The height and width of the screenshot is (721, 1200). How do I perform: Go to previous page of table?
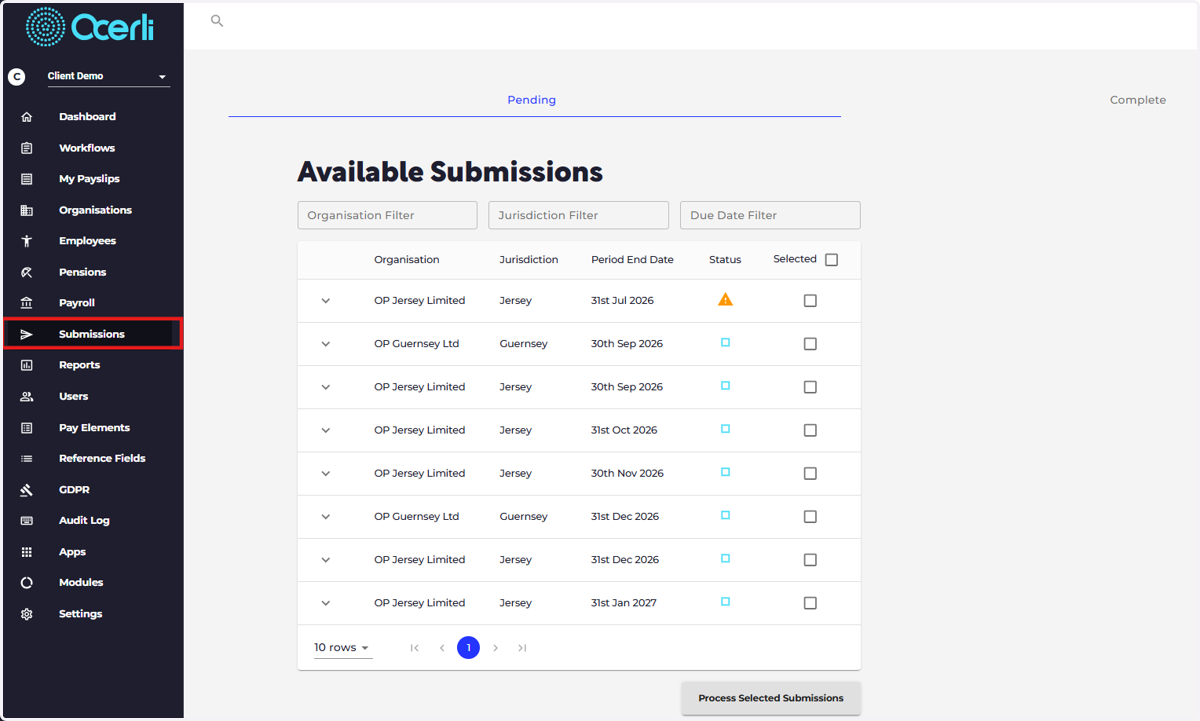(x=442, y=648)
